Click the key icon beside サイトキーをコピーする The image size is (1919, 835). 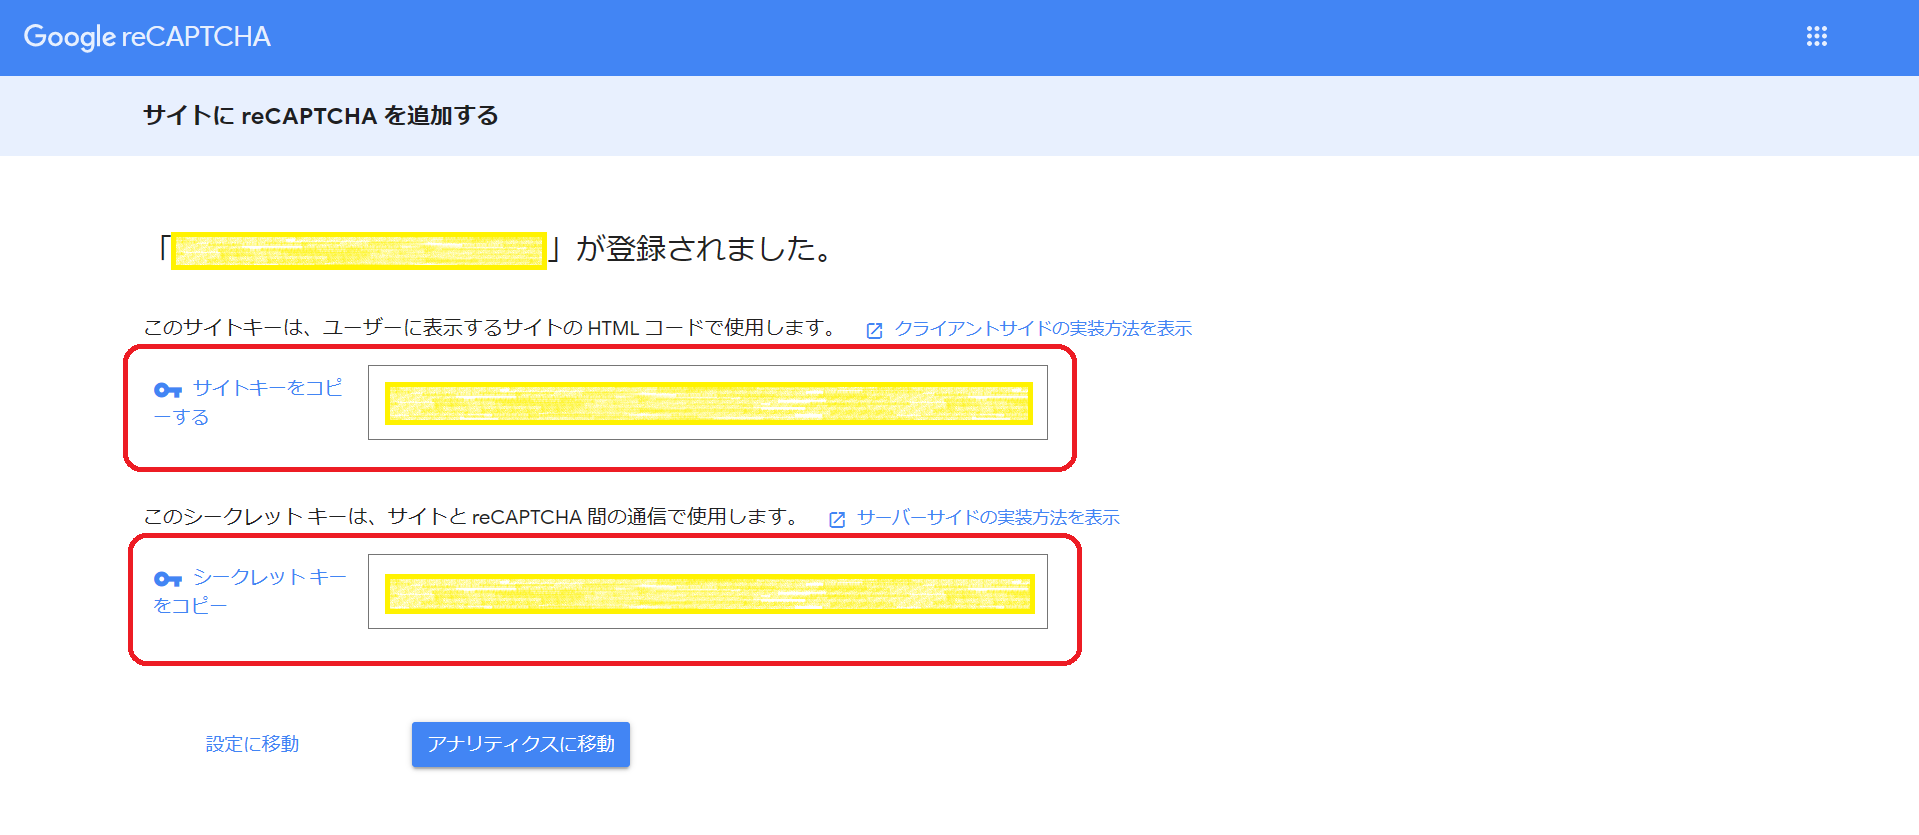[x=167, y=390]
